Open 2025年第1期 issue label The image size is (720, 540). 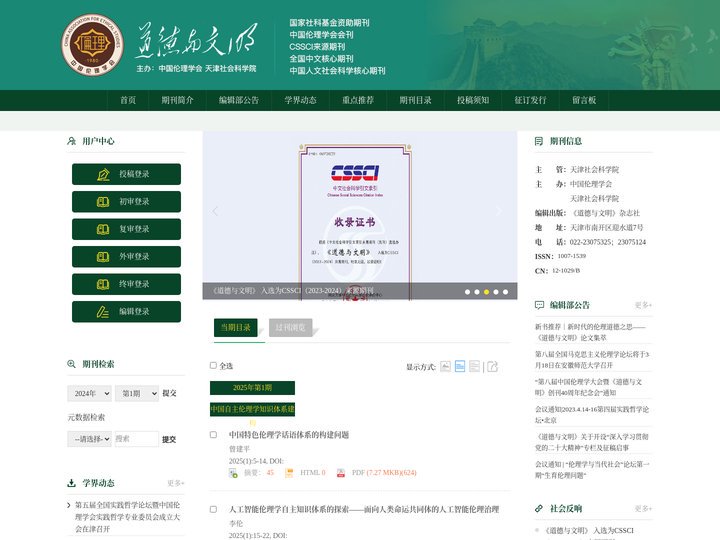click(252, 388)
